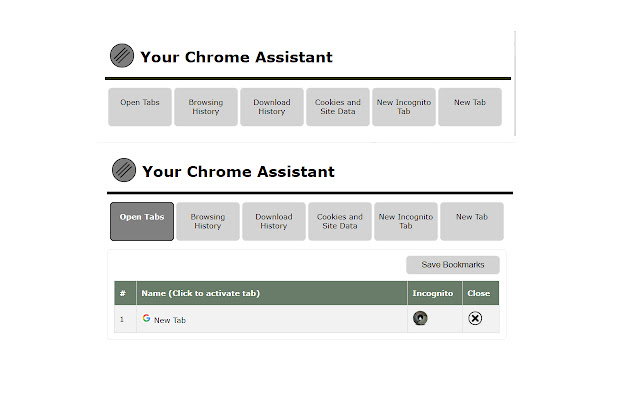The height and width of the screenshot is (400, 640).
Task: Click the Close column header
Action: [x=481, y=293]
